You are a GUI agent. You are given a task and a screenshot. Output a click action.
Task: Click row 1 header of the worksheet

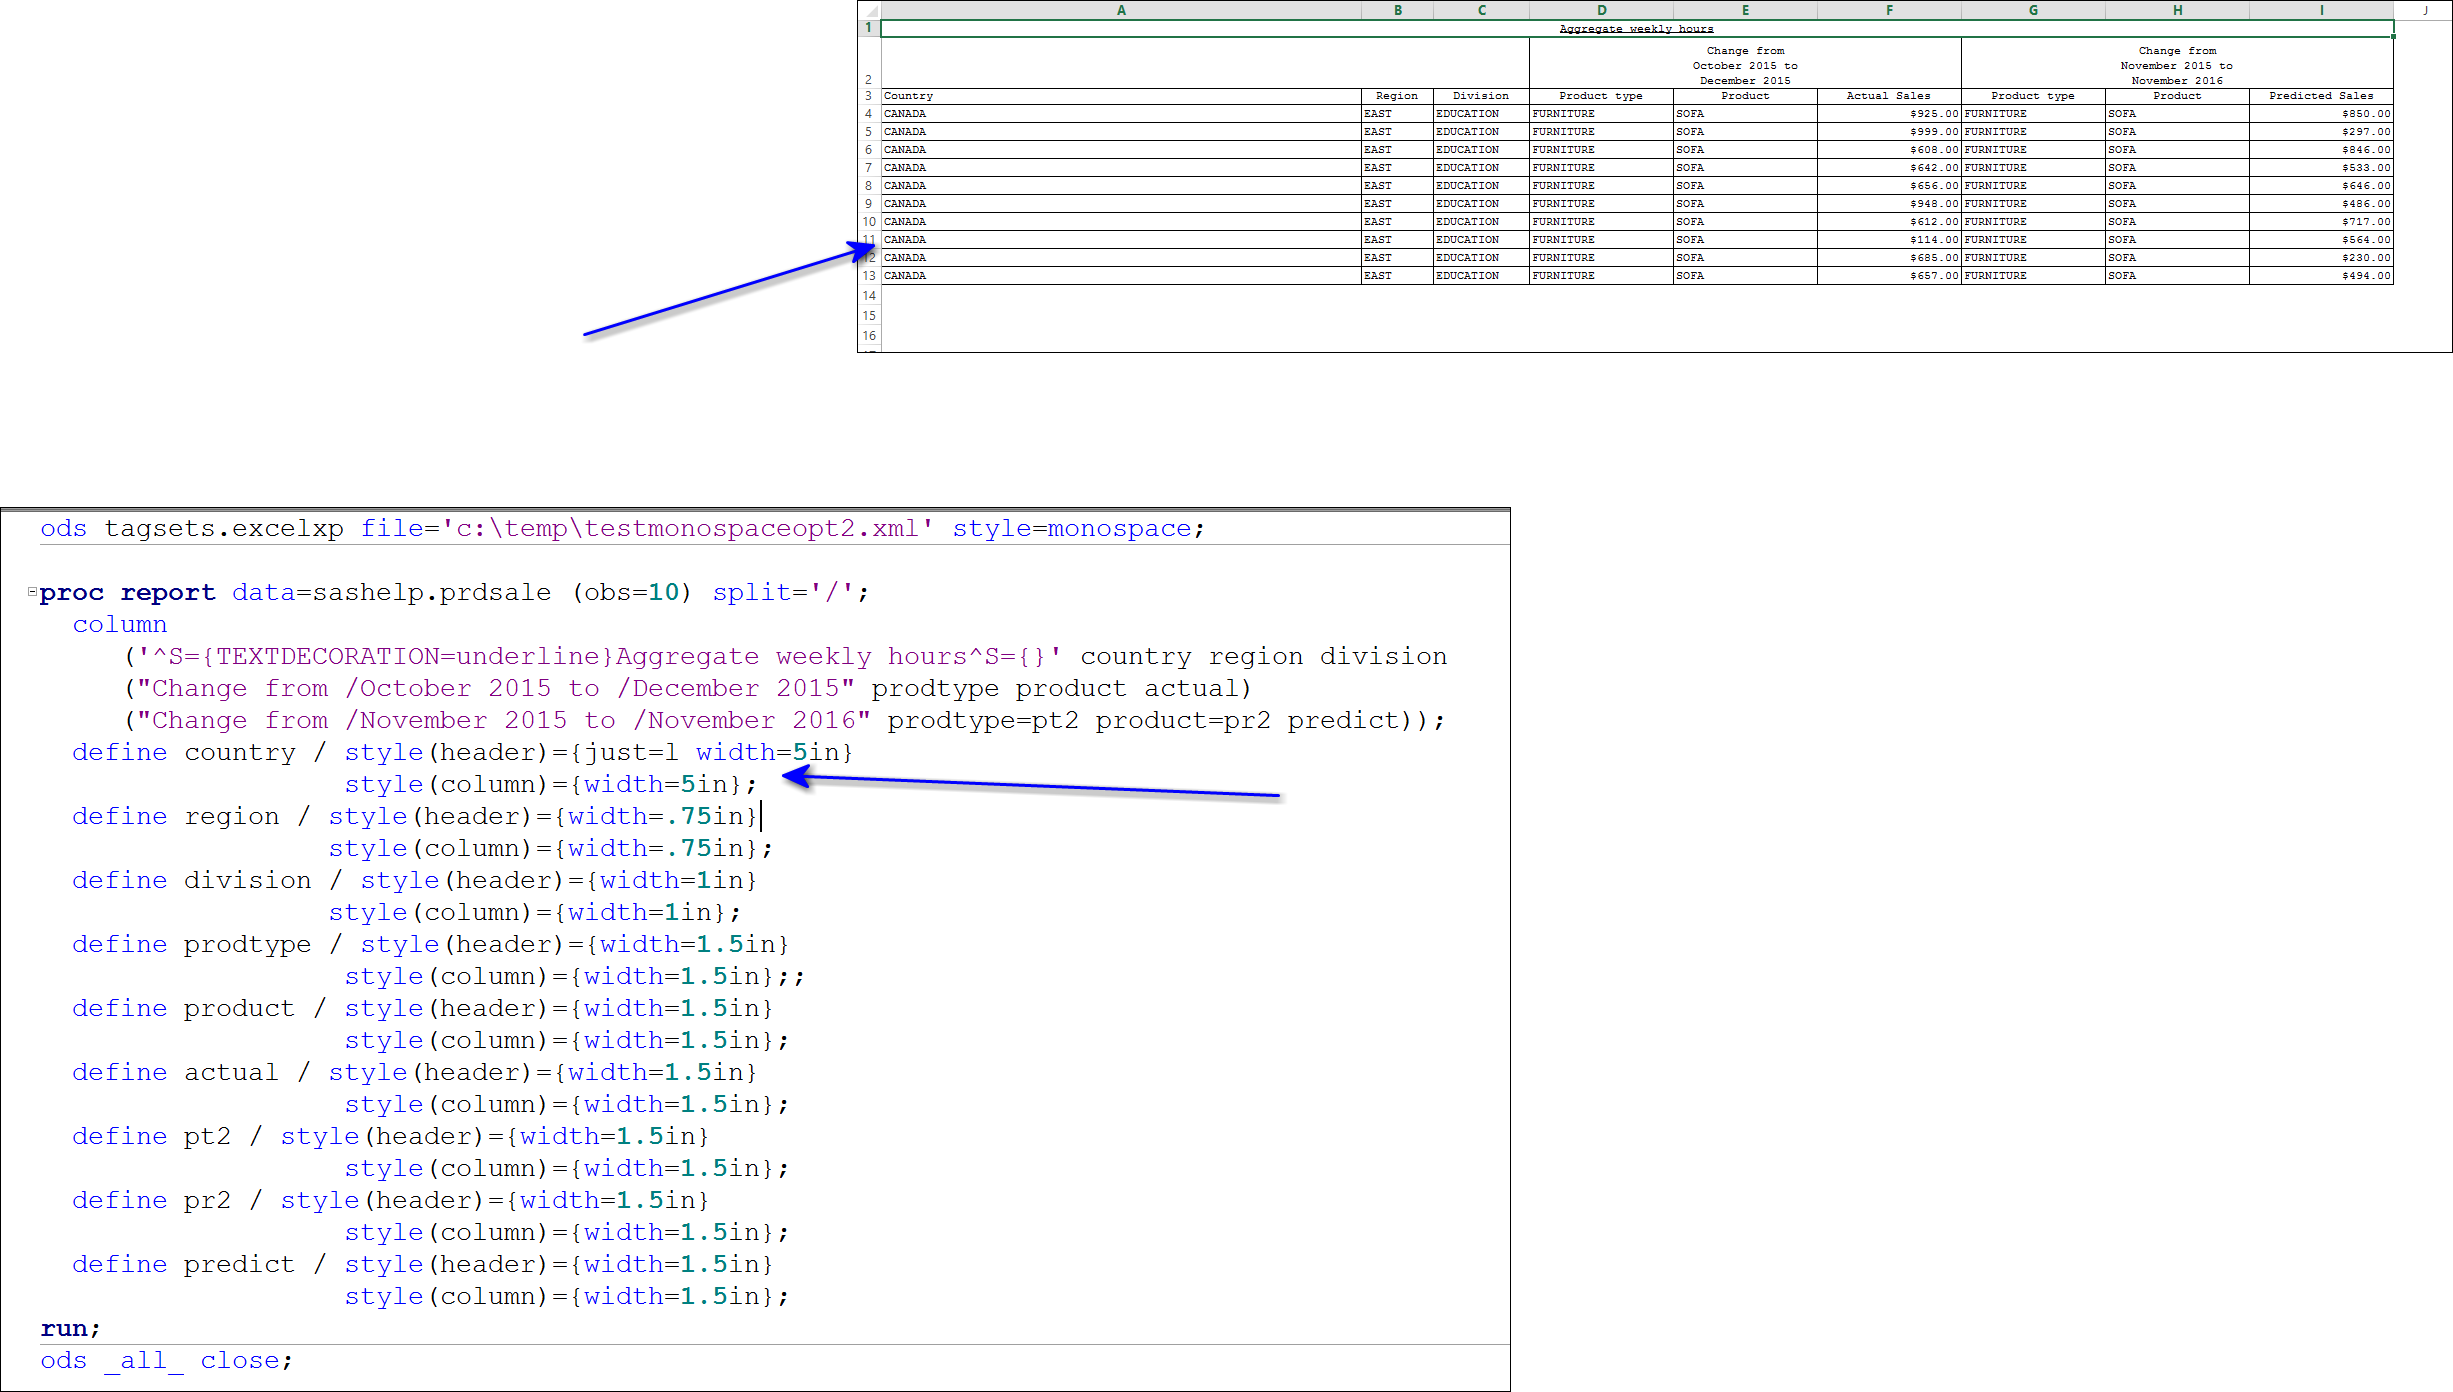(868, 27)
